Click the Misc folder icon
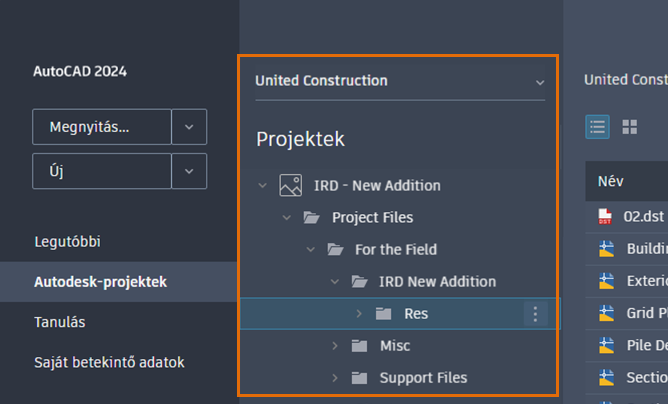 click(359, 346)
